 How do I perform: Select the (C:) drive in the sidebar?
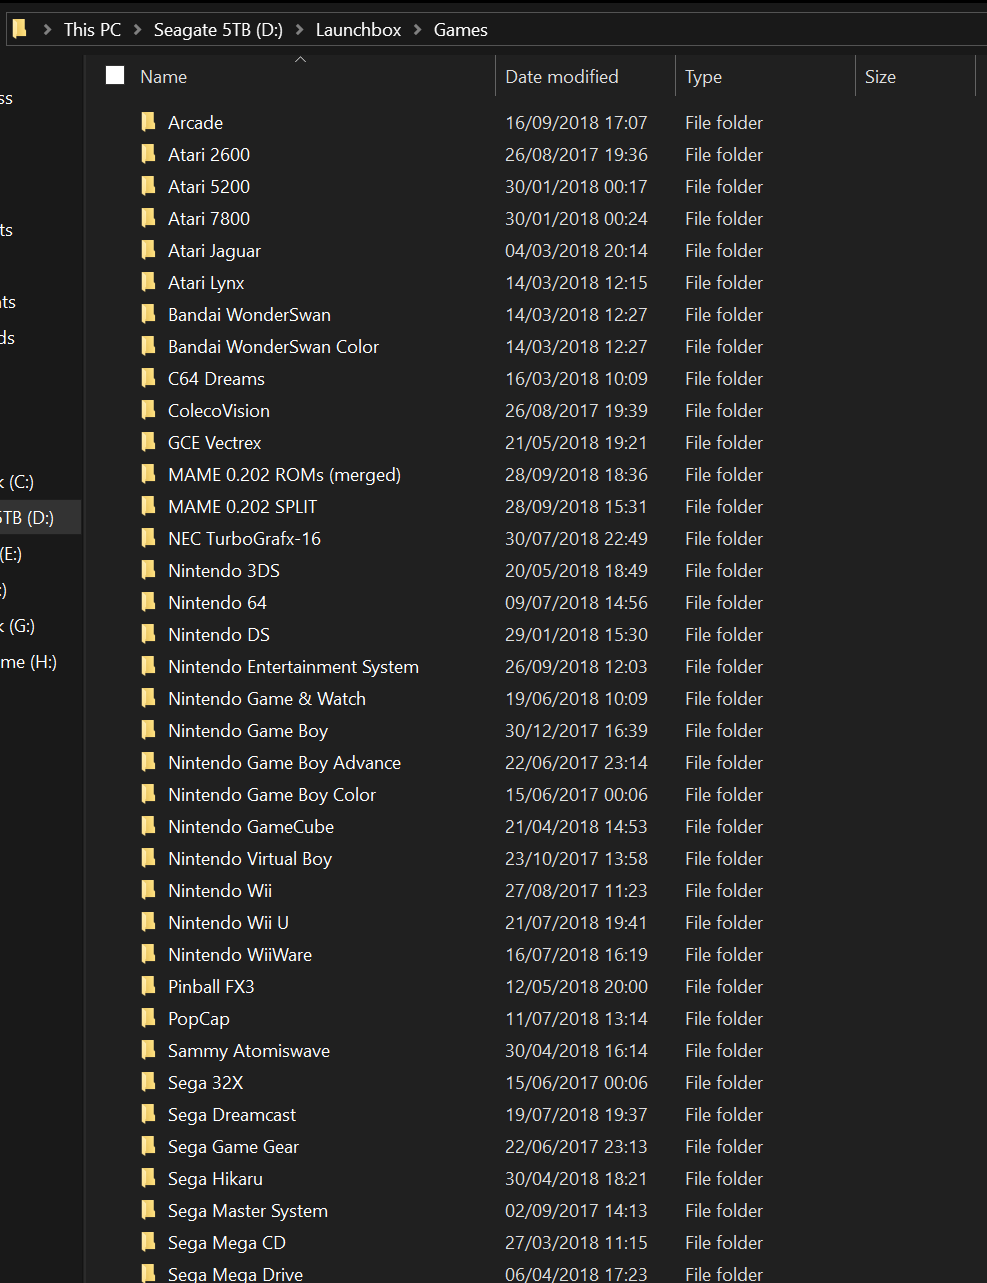coord(18,482)
